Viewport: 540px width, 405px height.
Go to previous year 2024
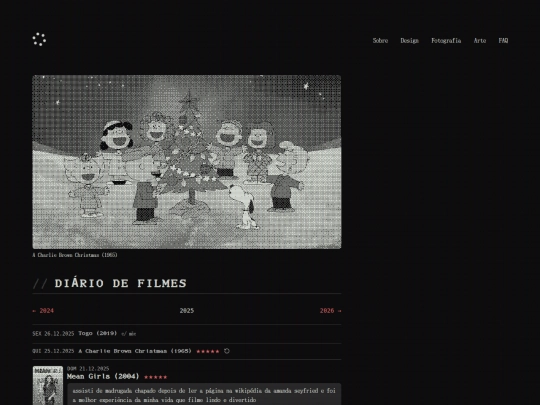43,311
